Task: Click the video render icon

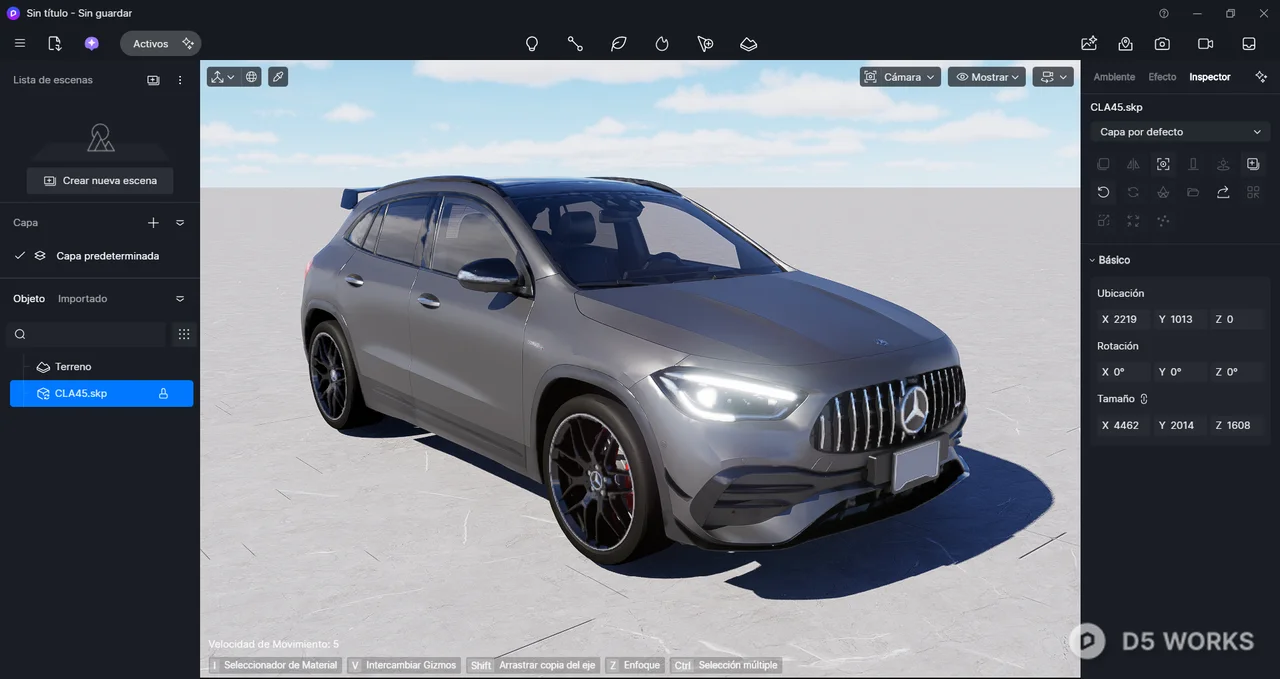Action: coord(1205,44)
